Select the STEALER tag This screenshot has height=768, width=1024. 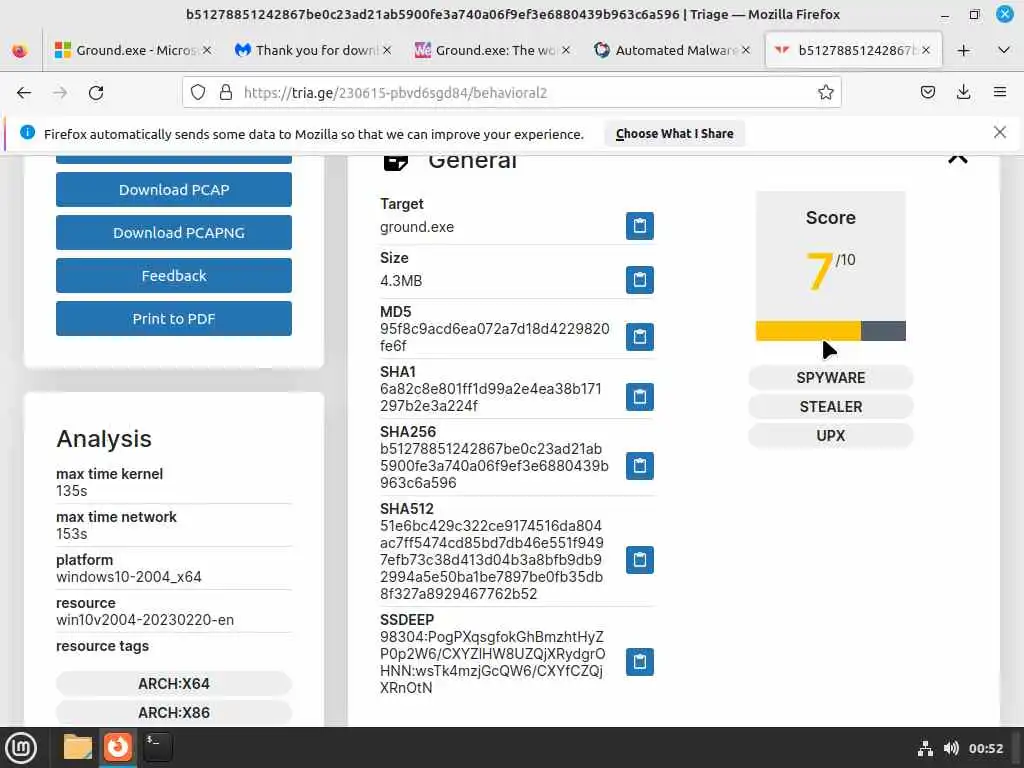[x=830, y=406]
